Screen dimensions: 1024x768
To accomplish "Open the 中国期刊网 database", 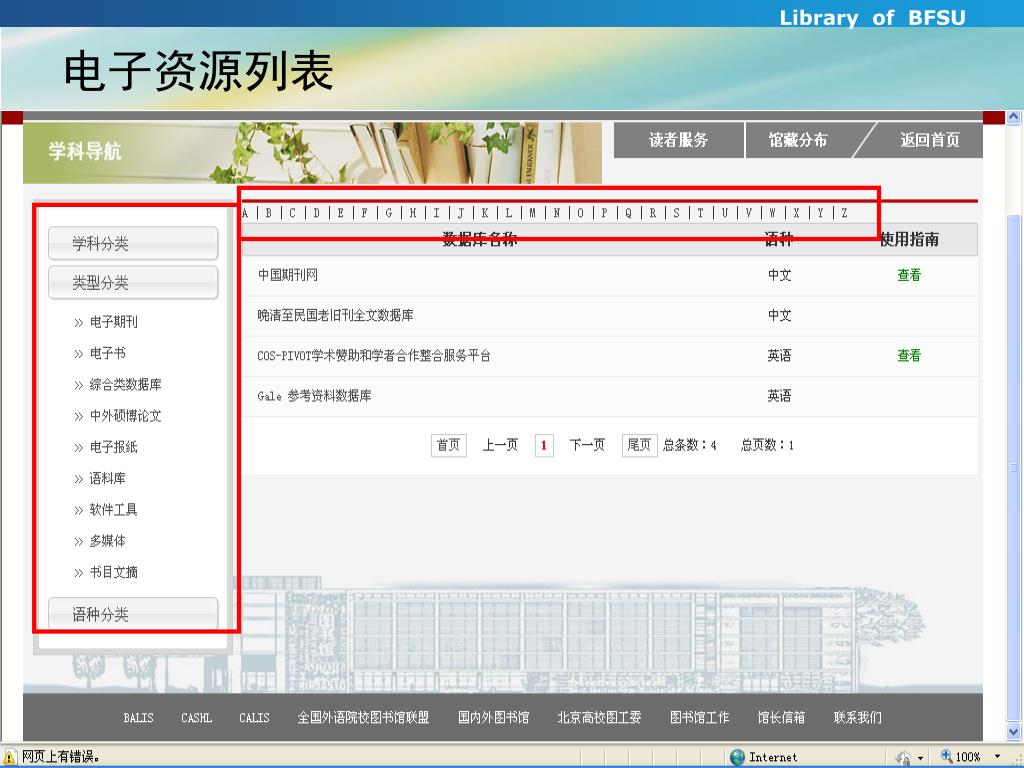I will click(288, 275).
